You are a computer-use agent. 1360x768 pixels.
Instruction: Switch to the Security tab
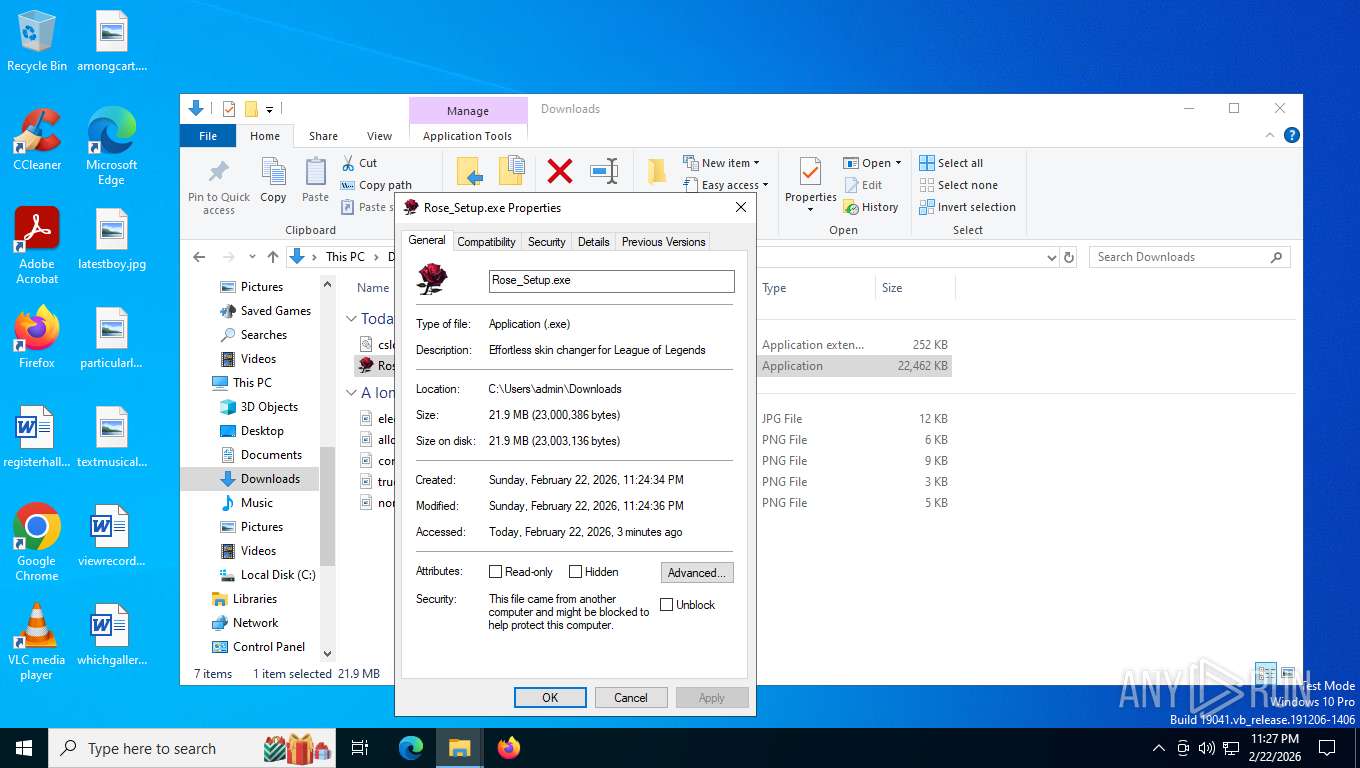(546, 242)
